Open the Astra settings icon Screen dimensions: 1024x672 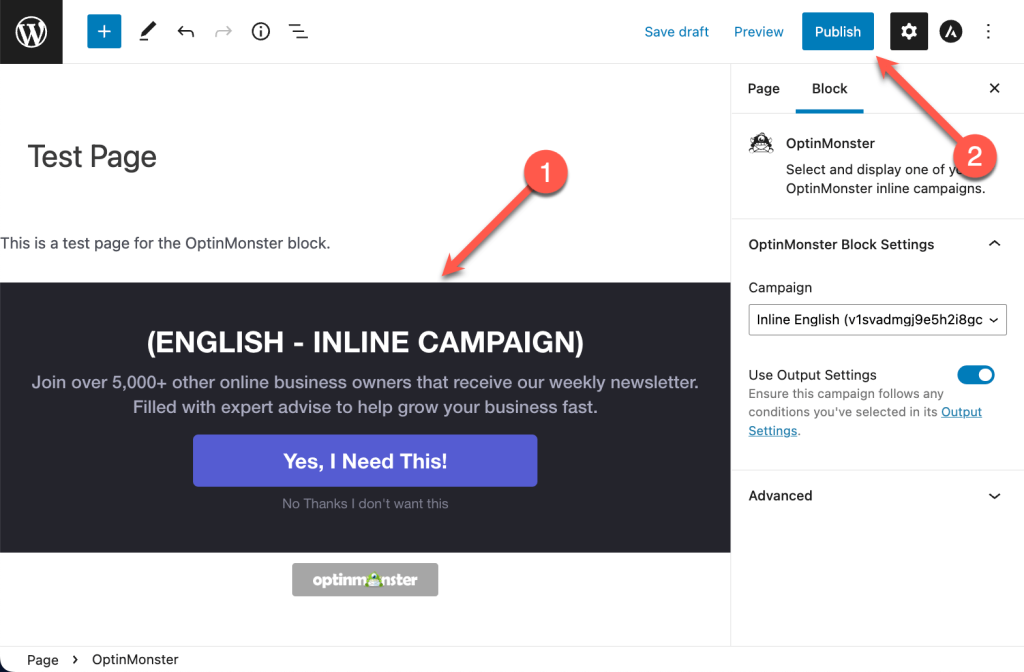coord(950,31)
